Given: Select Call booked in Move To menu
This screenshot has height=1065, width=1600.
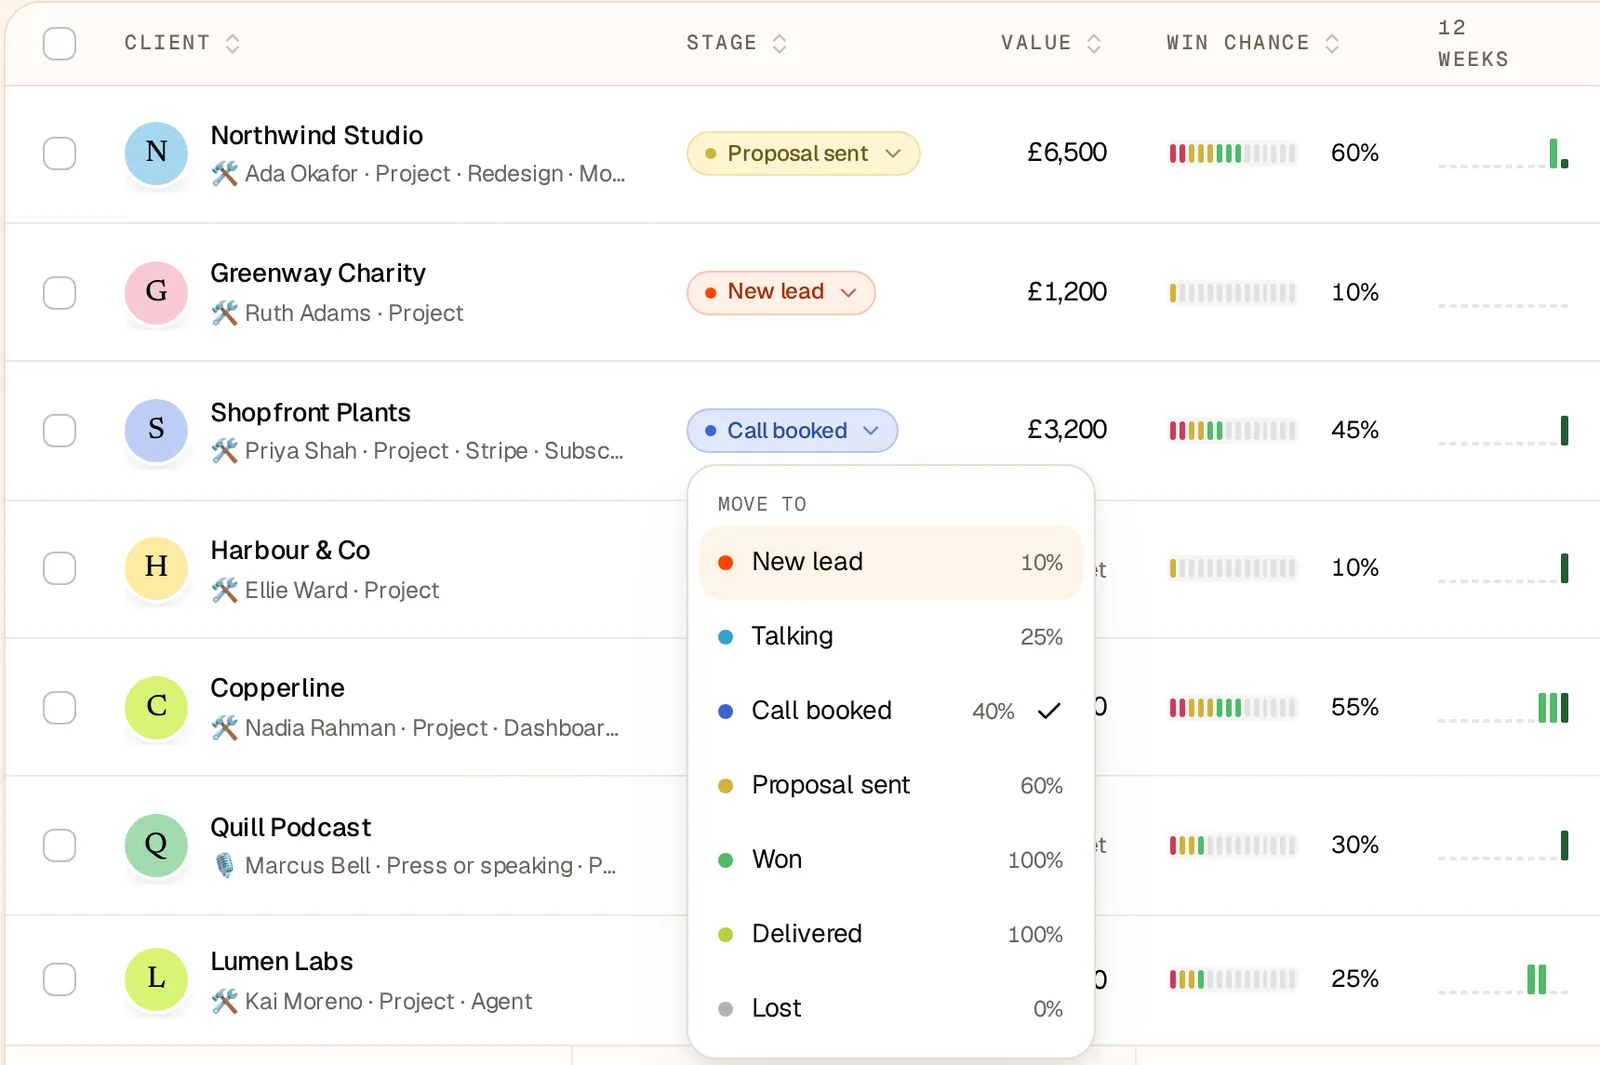Looking at the screenshot, I should coord(891,711).
